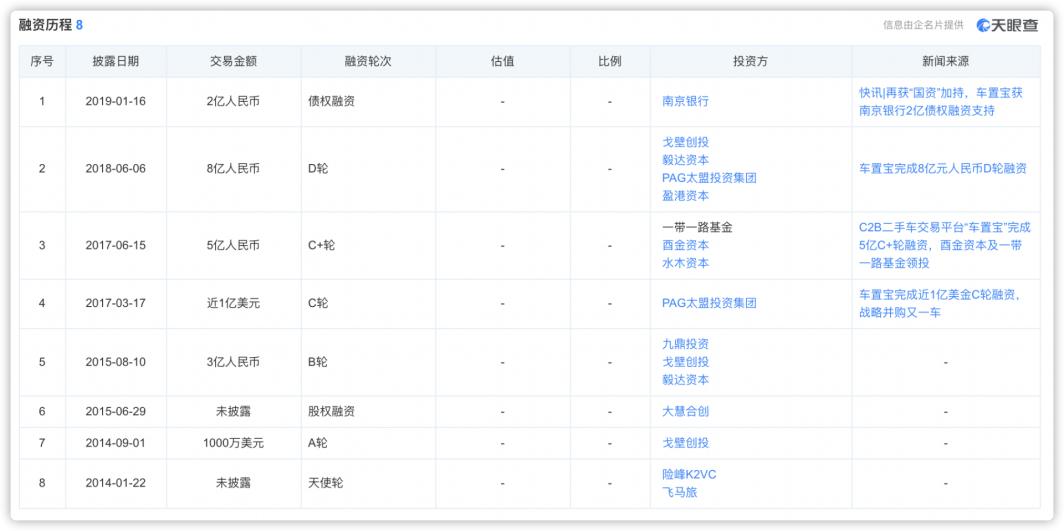1064x531 pixels.
Task: Open investor link 酉金资本
Action: pos(685,245)
